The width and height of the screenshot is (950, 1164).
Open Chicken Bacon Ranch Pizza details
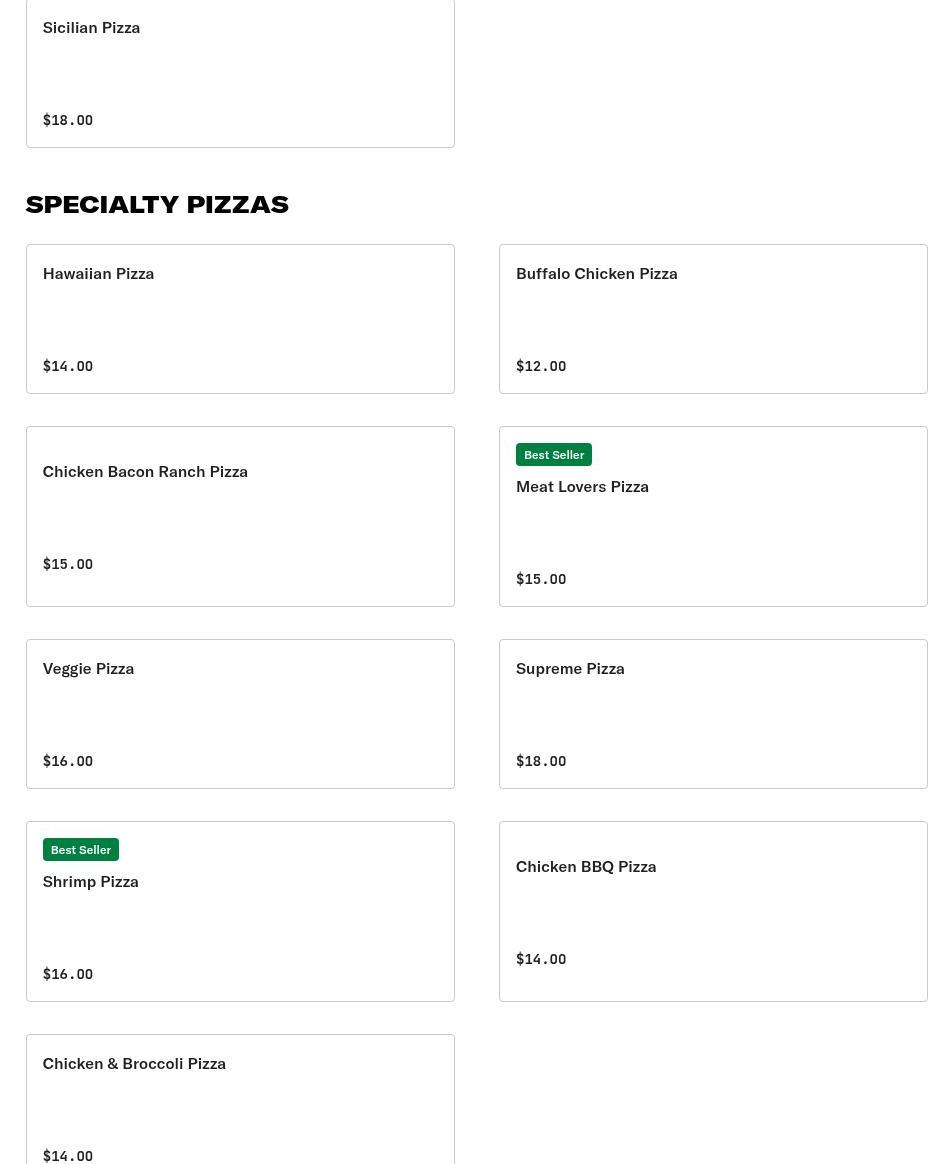click(240, 516)
